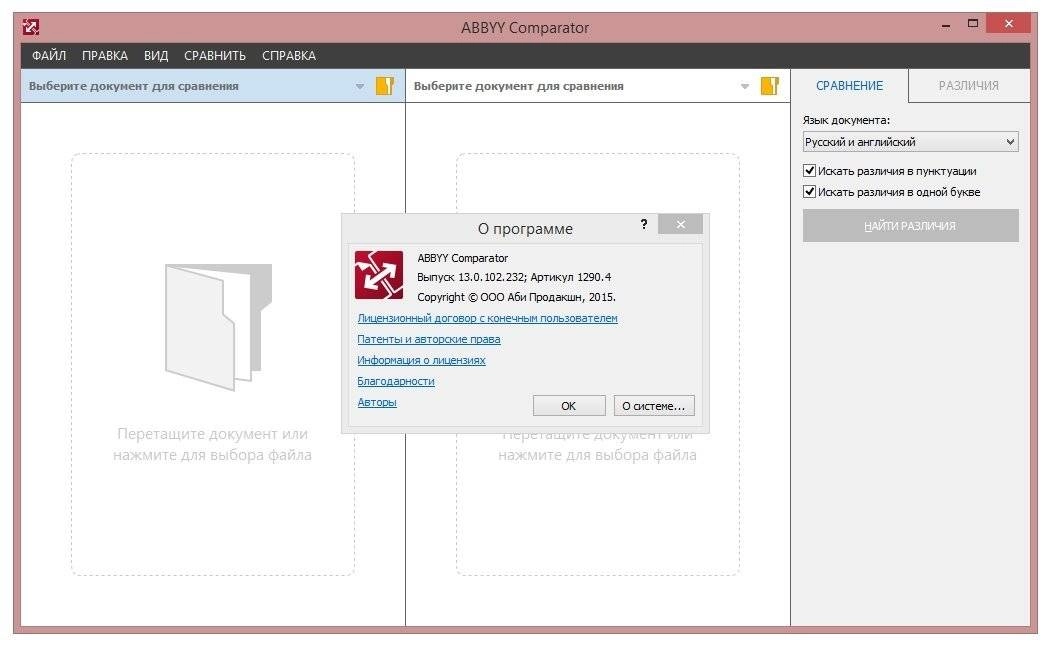The image size is (1055, 653).
Task: Close the ABBYY Comparator main window
Action: (x=1008, y=24)
